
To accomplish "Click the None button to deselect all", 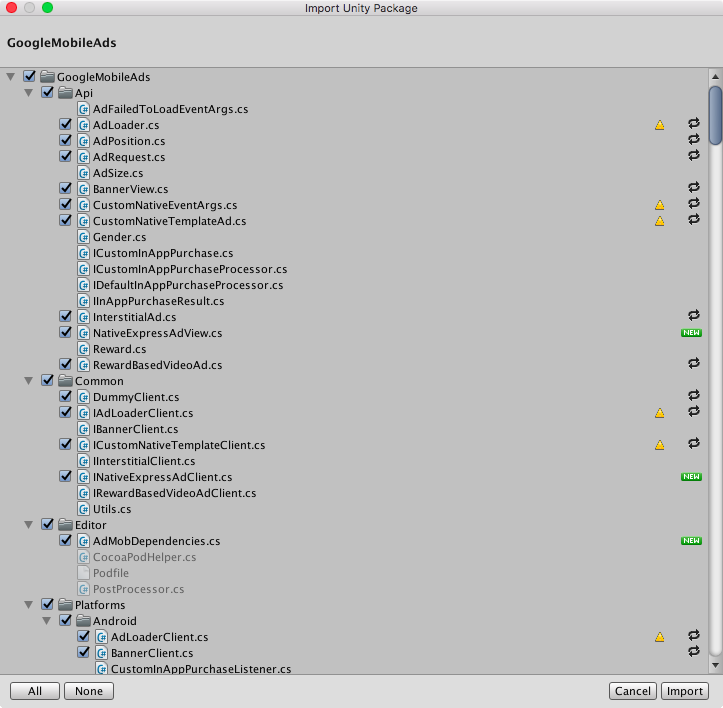I will (89, 691).
